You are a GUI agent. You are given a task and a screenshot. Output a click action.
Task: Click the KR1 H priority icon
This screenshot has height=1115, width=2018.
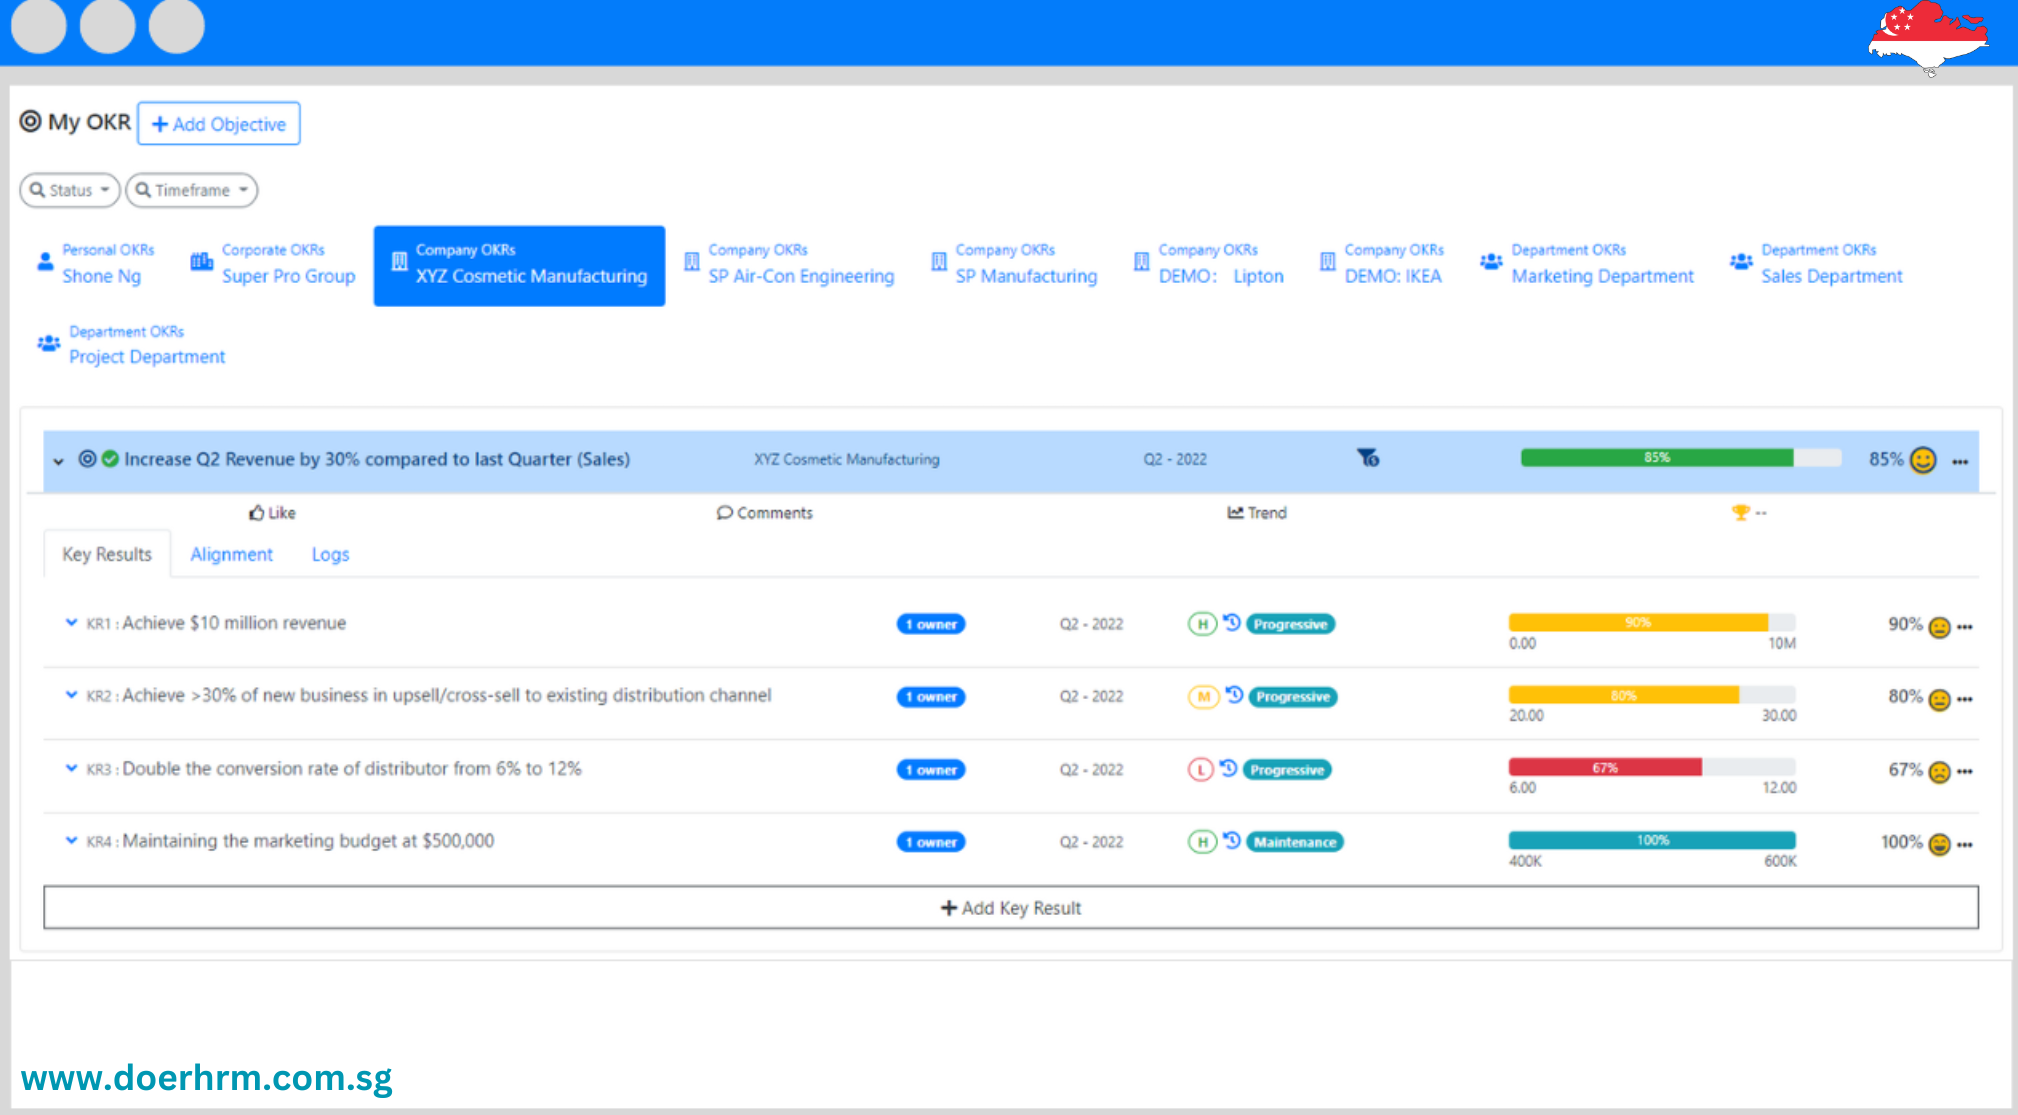click(1202, 624)
